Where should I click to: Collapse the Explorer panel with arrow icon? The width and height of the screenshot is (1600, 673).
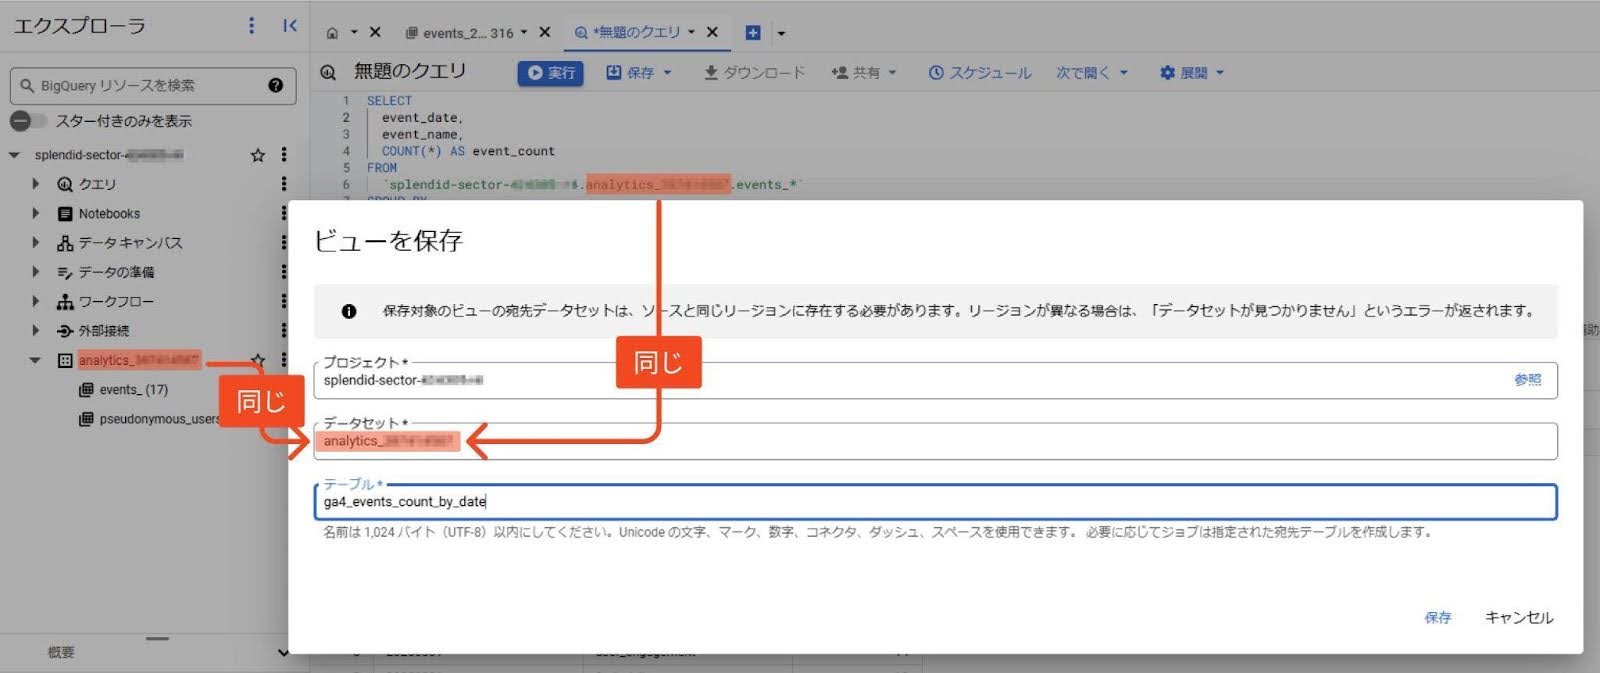point(289,26)
